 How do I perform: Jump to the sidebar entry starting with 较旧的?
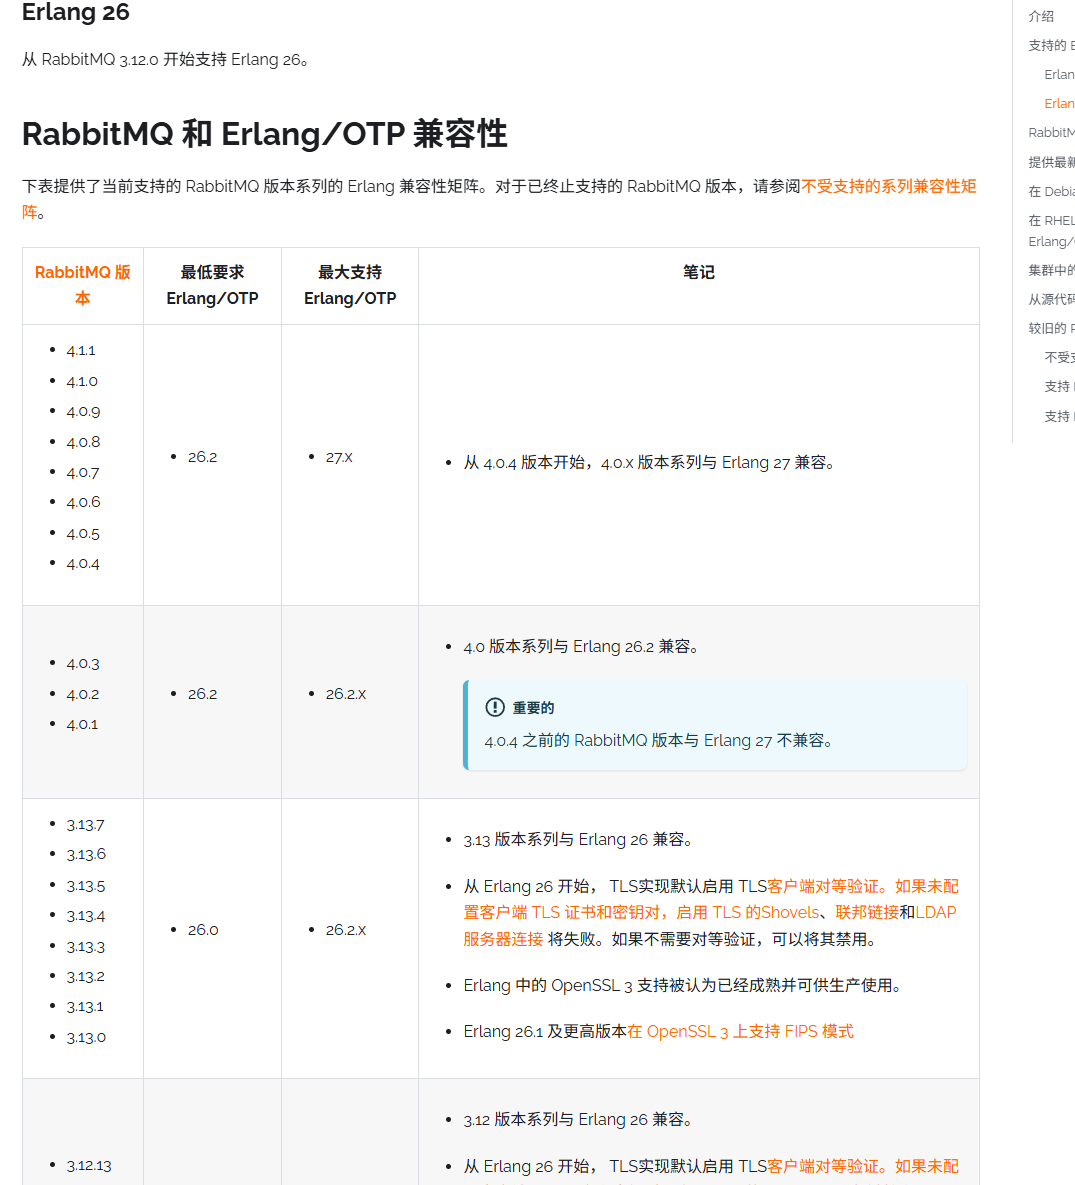1052,328
